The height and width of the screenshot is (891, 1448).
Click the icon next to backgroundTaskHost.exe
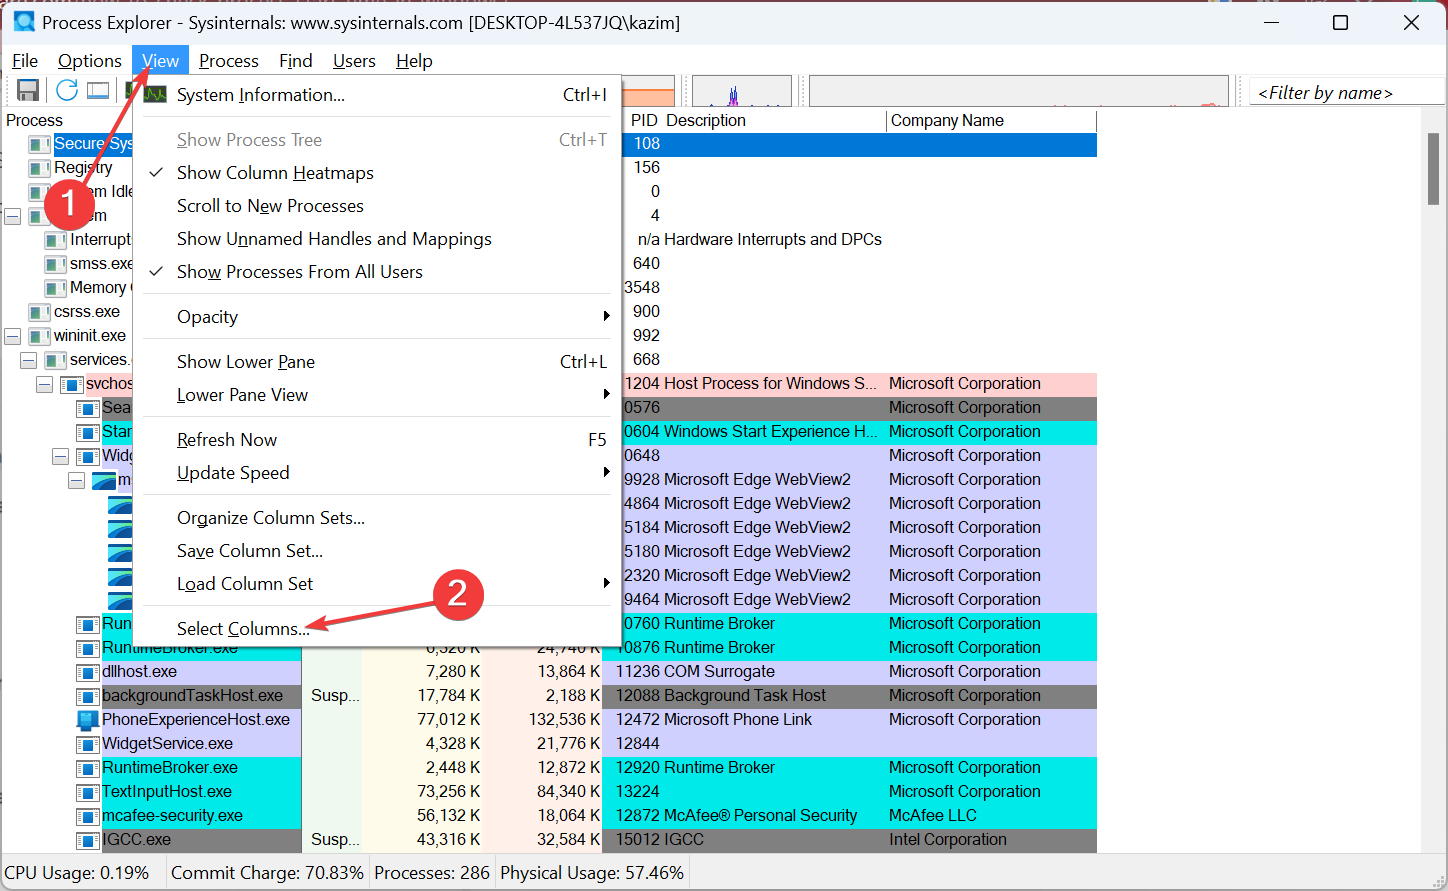[88, 696]
